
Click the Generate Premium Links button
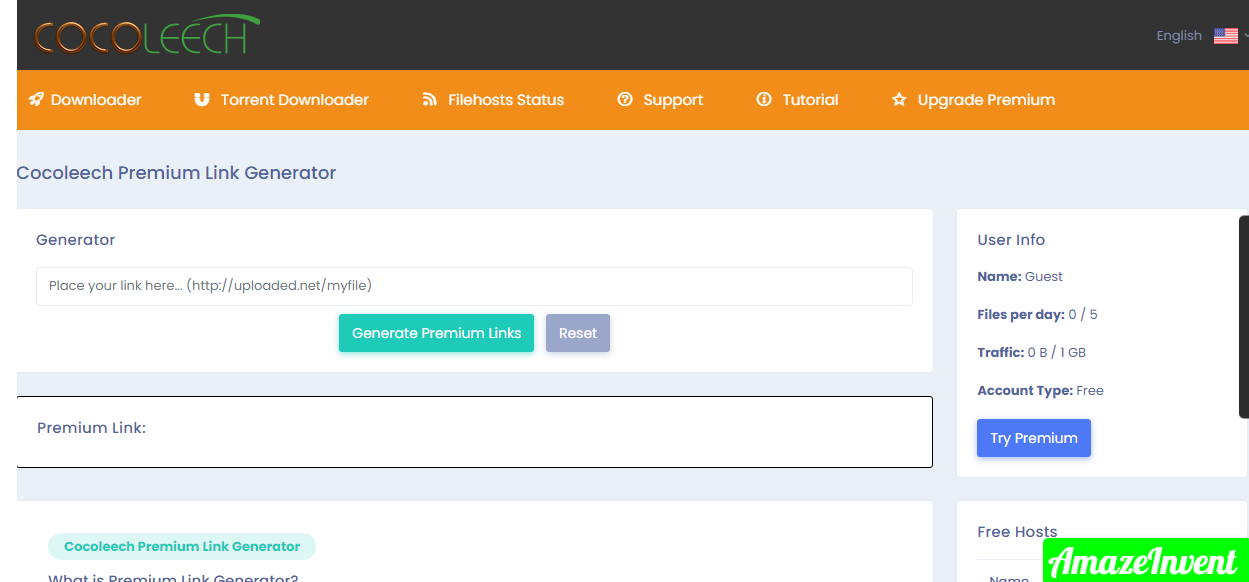pyautogui.click(x=436, y=333)
